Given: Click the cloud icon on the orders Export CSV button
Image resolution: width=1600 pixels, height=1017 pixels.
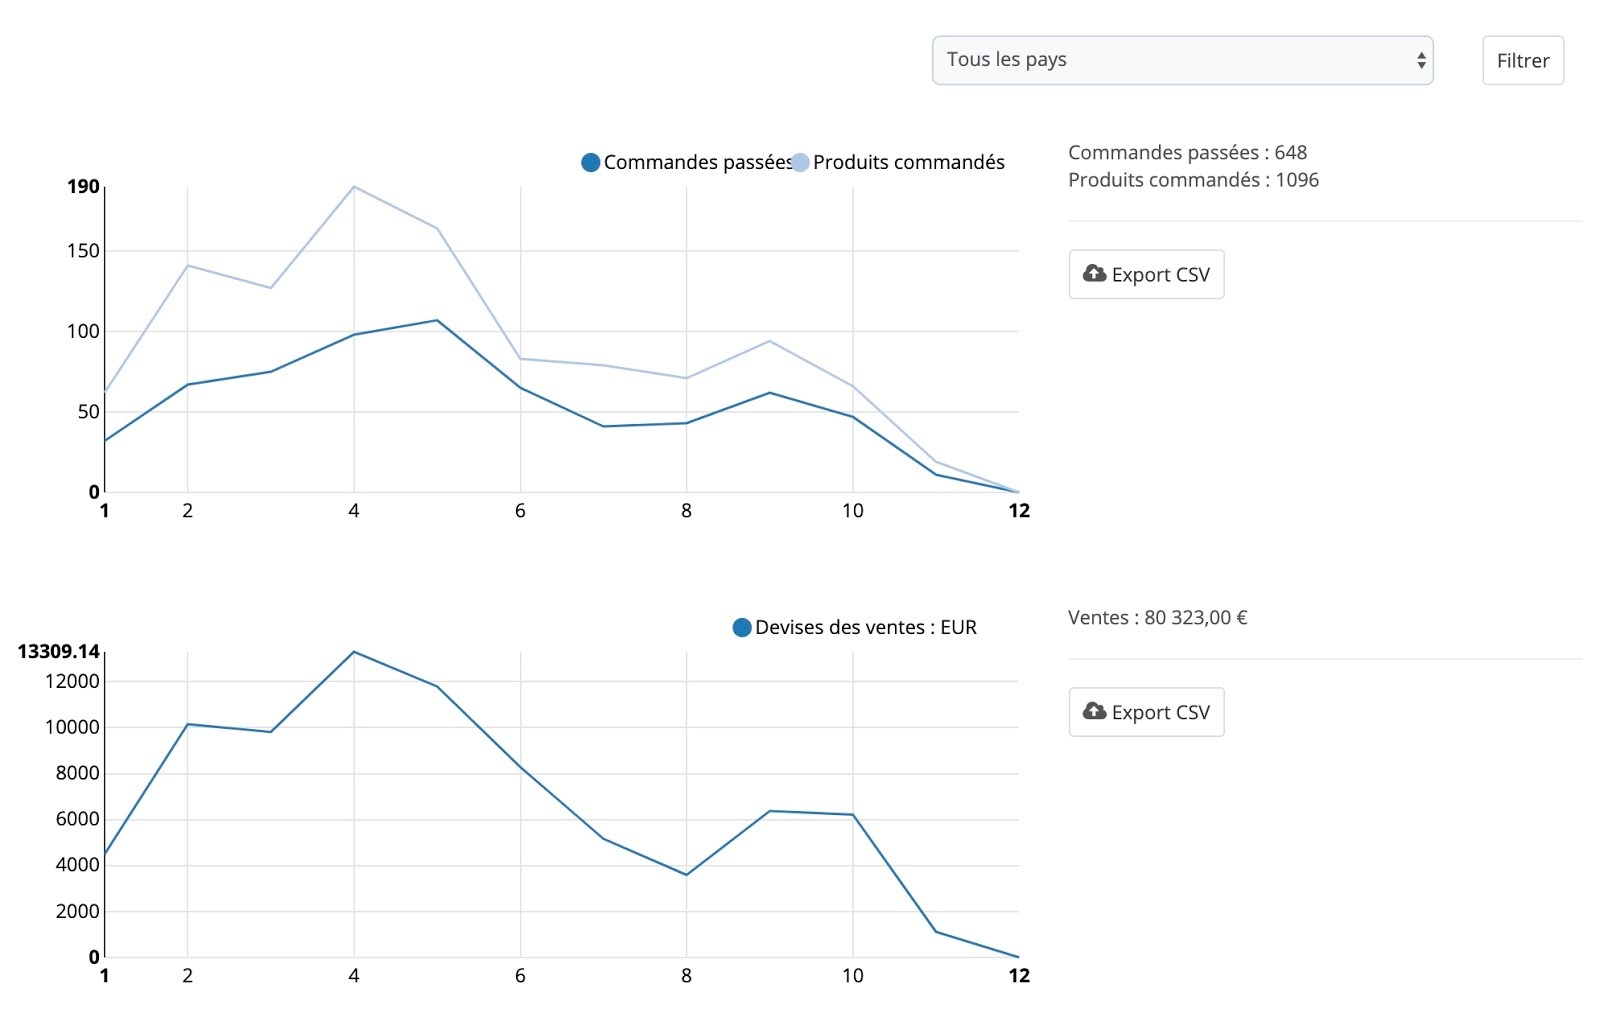Looking at the screenshot, I should [1094, 273].
